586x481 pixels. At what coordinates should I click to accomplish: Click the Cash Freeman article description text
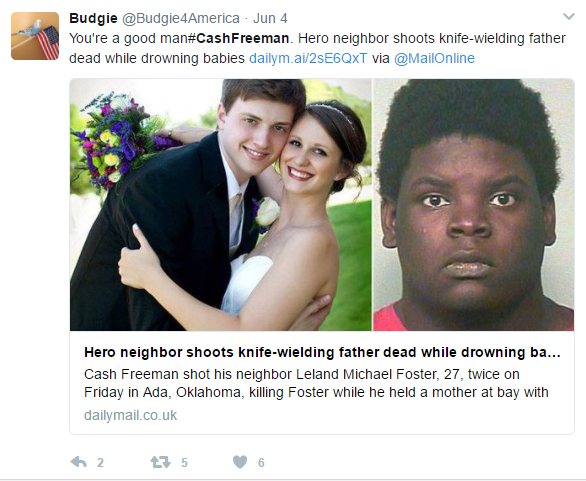click(316, 383)
